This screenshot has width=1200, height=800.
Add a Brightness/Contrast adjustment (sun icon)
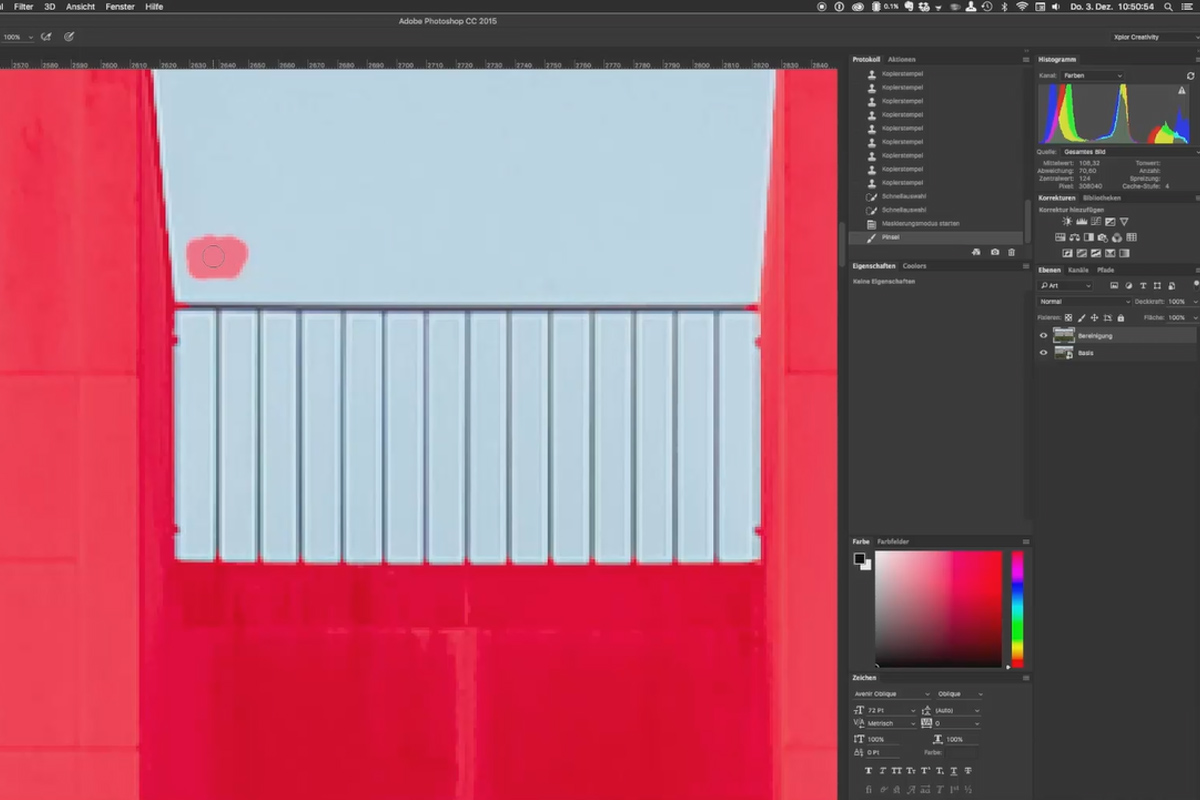(x=1067, y=221)
